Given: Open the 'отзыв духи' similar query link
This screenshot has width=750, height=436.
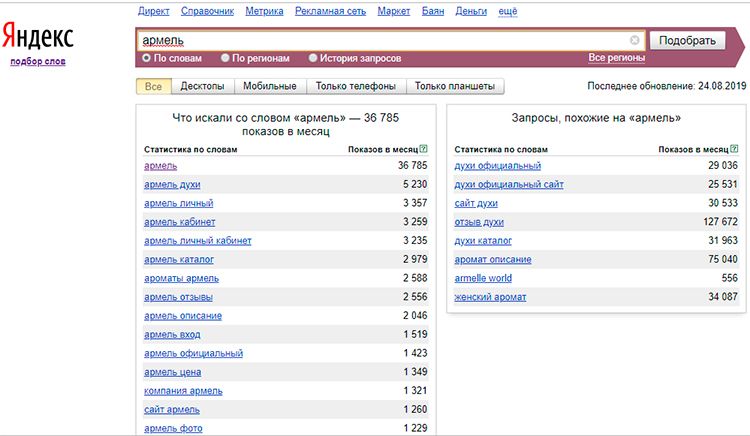Looking at the screenshot, I should click(x=479, y=222).
